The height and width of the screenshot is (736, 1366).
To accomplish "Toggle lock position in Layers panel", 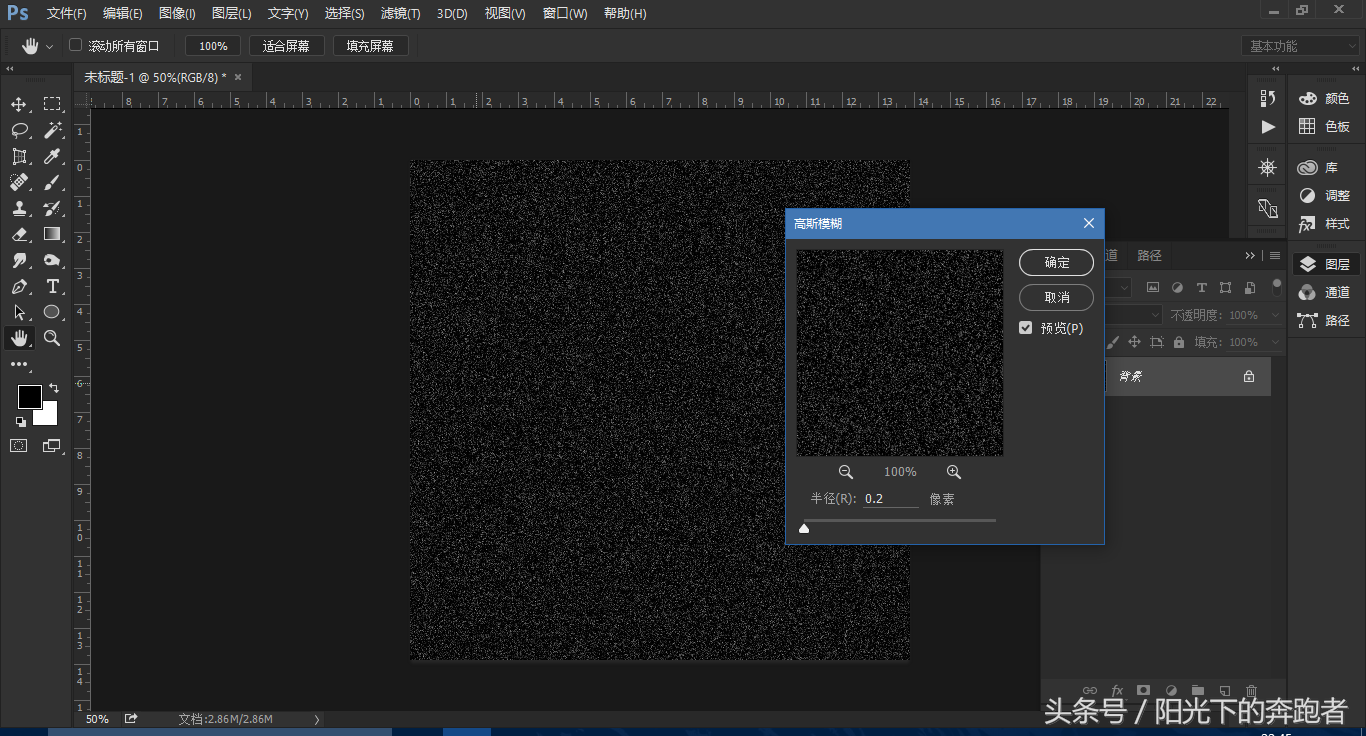I will pos(1134,342).
